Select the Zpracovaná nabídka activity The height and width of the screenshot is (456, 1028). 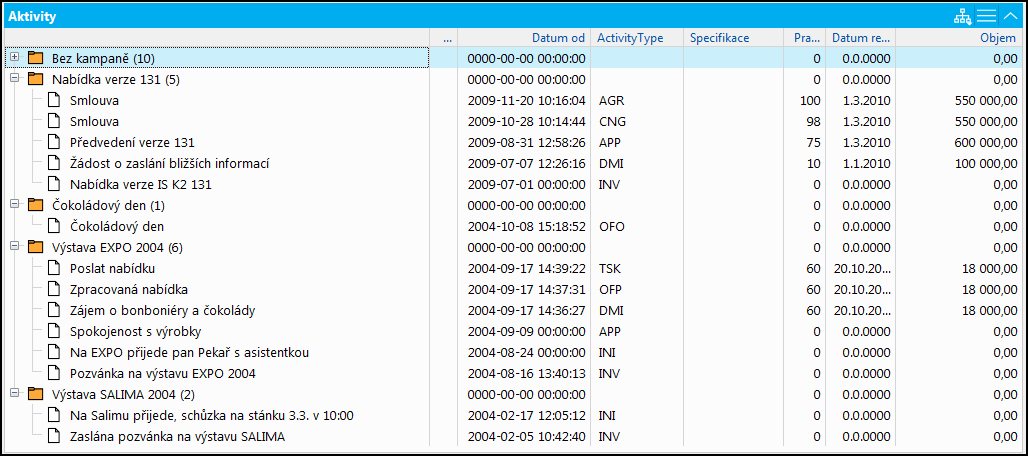pyautogui.click(x=513, y=290)
